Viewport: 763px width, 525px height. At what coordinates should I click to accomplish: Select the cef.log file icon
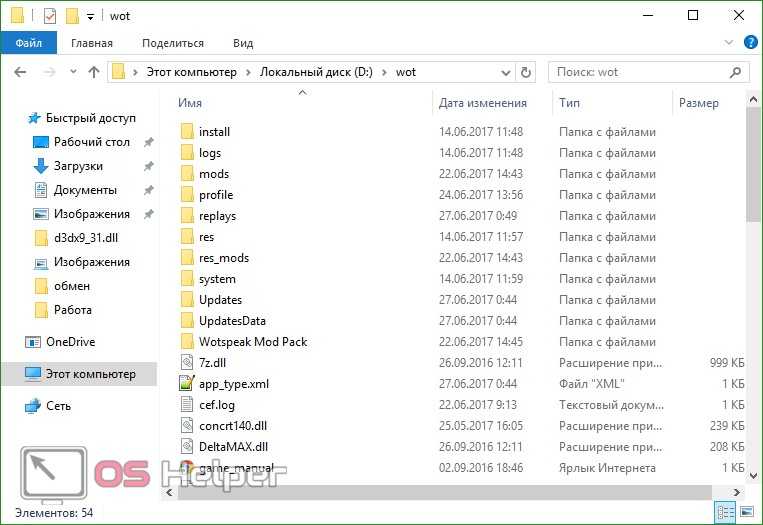pyautogui.click(x=187, y=404)
